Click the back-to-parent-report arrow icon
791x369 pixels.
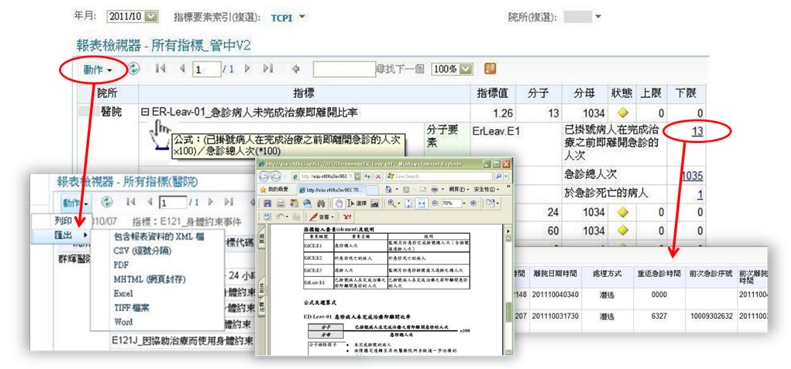(296, 69)
